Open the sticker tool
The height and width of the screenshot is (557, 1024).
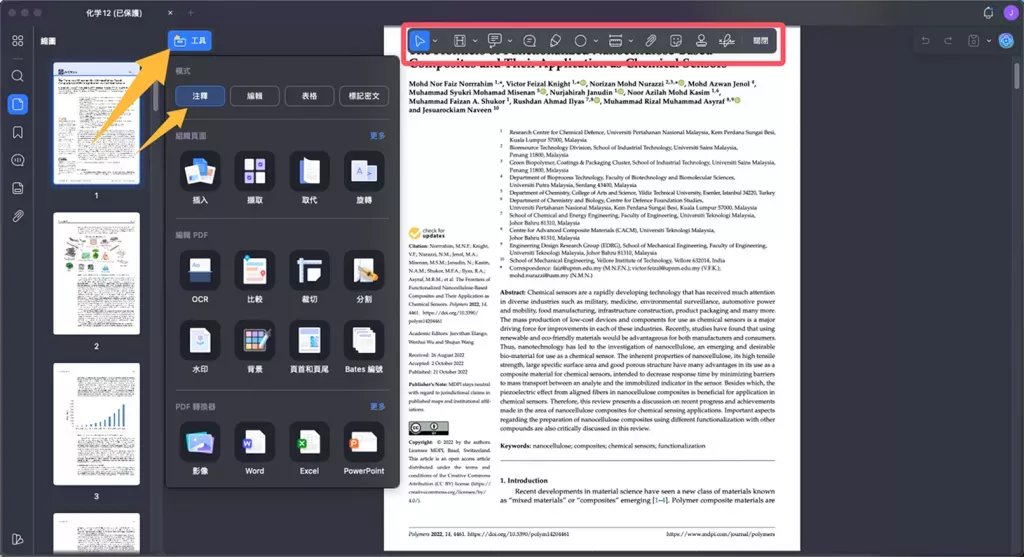[676, 40]
